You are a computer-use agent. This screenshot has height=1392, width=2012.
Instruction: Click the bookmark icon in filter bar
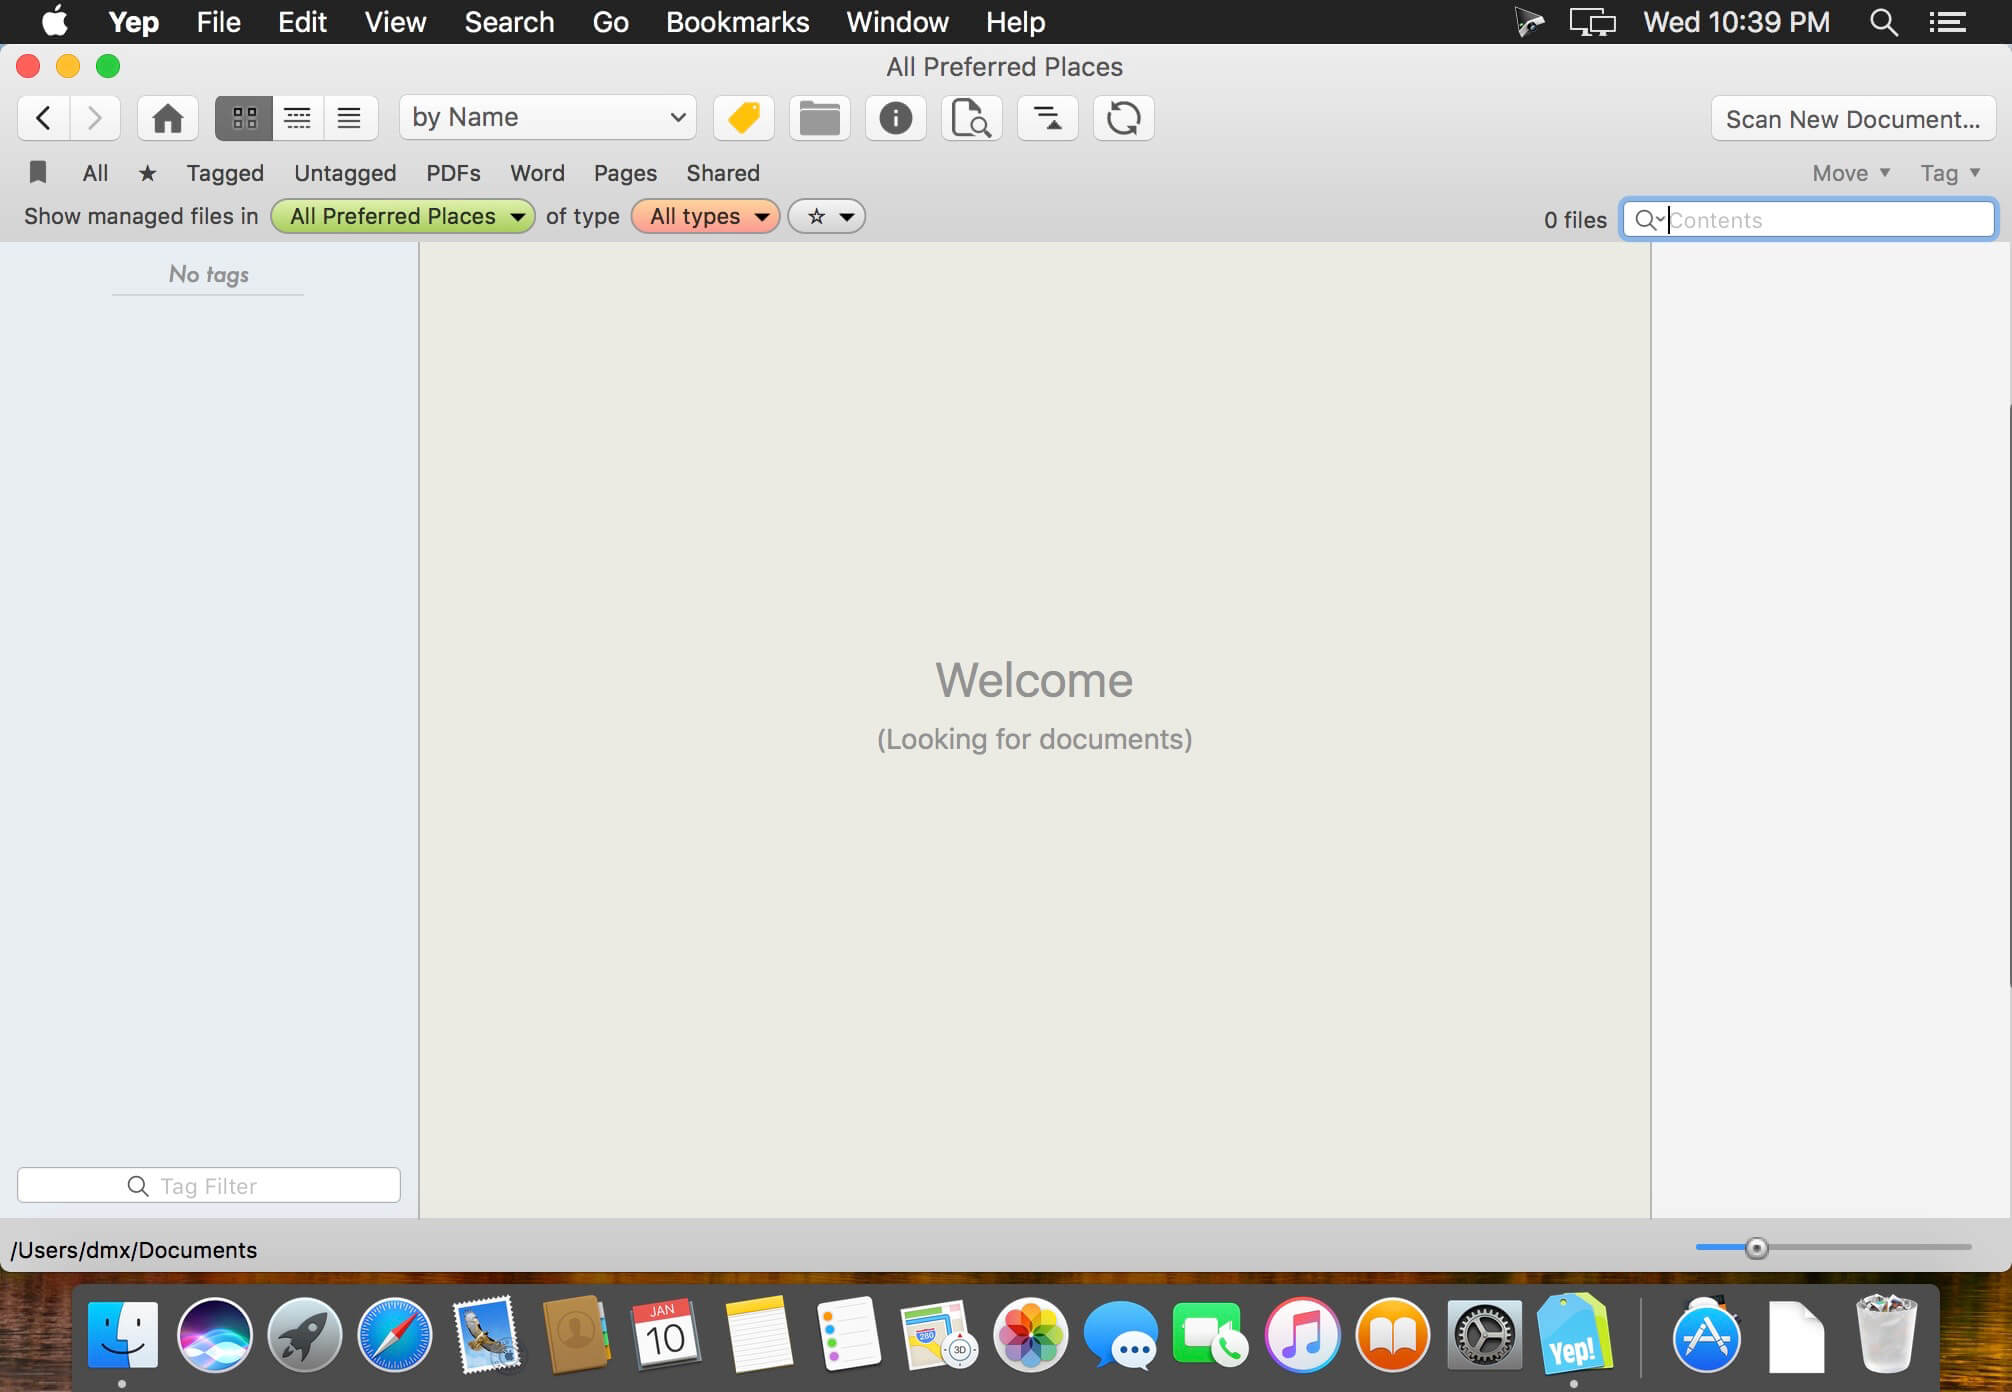(x=38, y=172)
